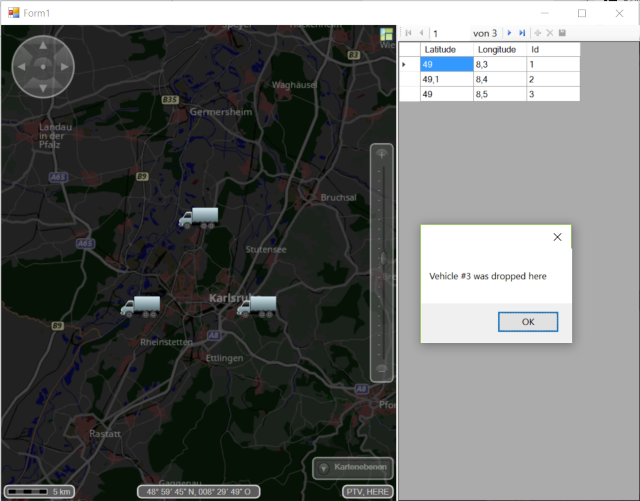Screen dimensions: 640x501
Task: Click the Longitude column header
Action: 500,49
